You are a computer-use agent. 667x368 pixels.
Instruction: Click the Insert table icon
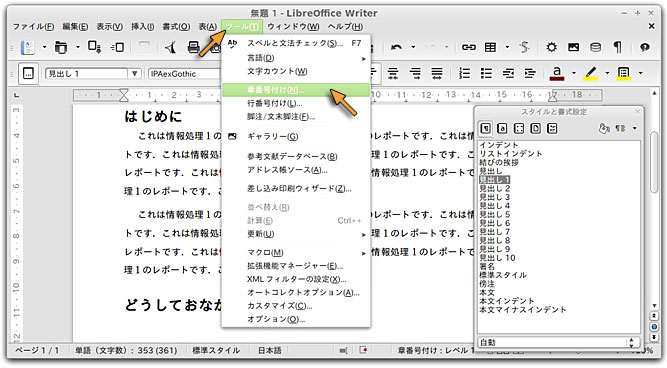pyautogui.click(x=490, y=47)
